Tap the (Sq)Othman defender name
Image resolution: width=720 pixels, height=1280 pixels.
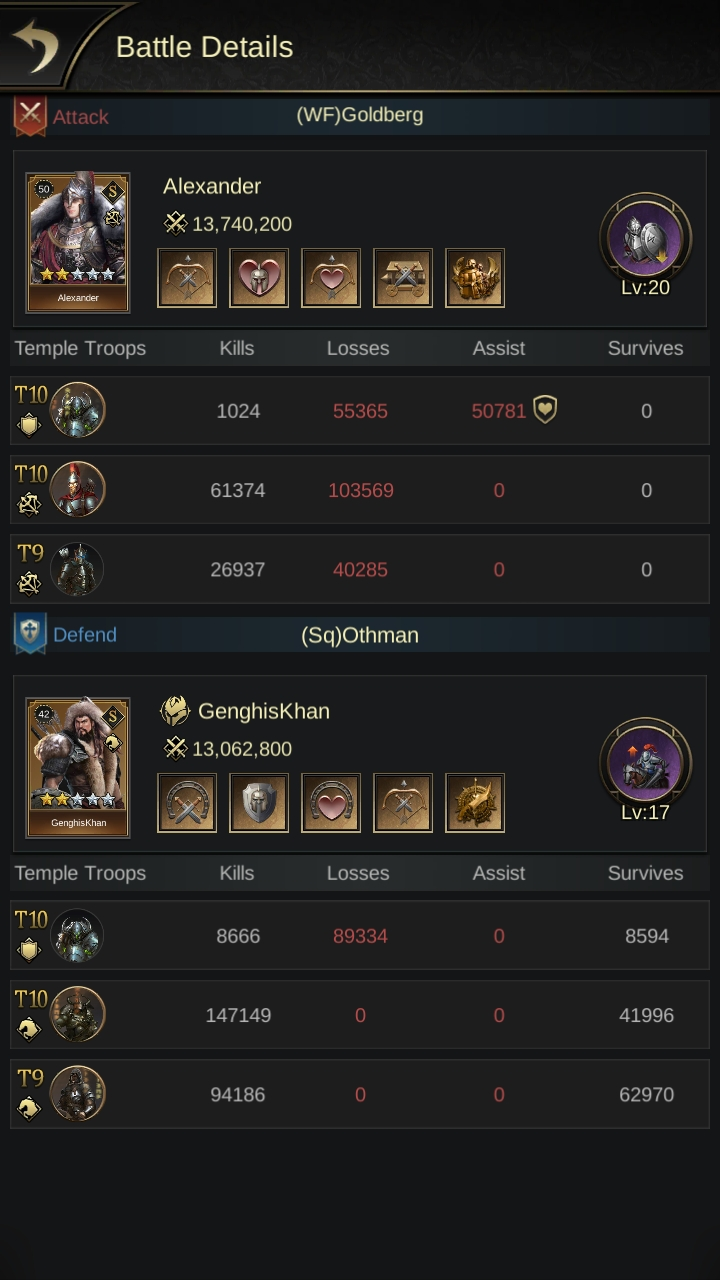coord(360,635)
